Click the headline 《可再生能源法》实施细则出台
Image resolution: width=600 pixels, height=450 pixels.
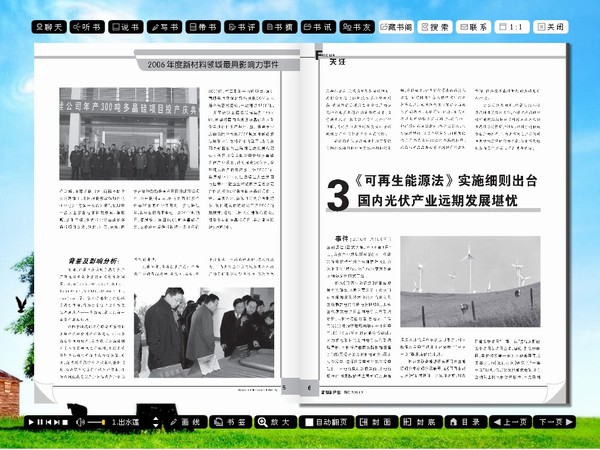coord(445,180)
